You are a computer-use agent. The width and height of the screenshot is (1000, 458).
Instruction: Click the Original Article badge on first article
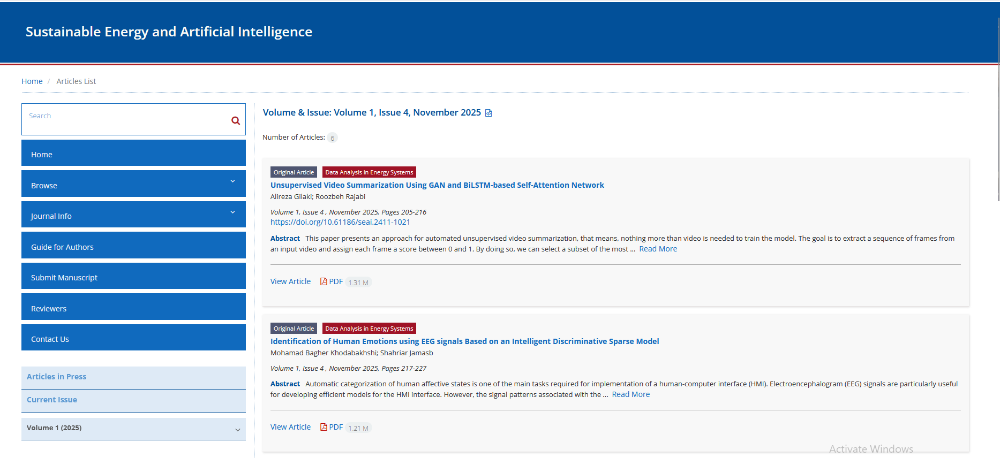[x=294, y=172]
